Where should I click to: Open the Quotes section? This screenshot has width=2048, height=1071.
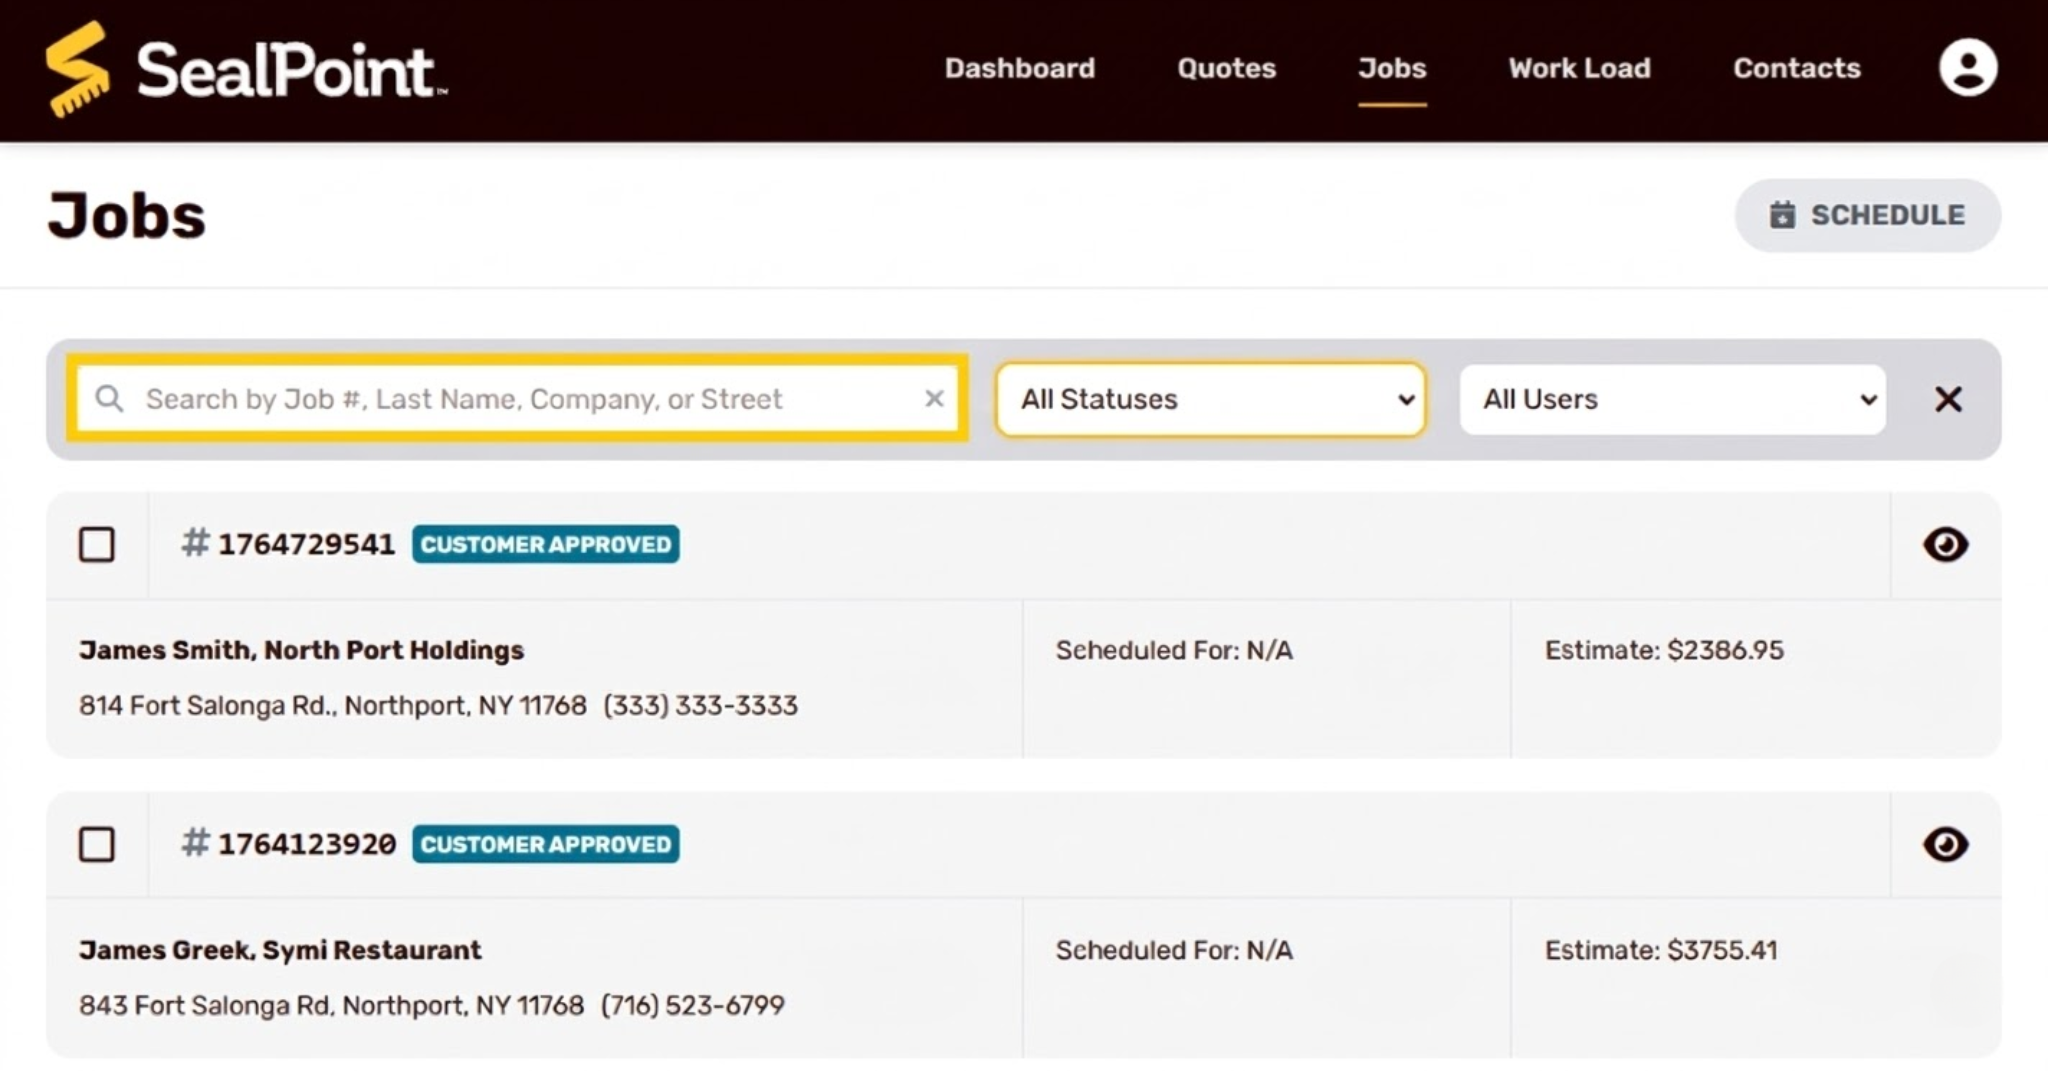[1226, 68]
